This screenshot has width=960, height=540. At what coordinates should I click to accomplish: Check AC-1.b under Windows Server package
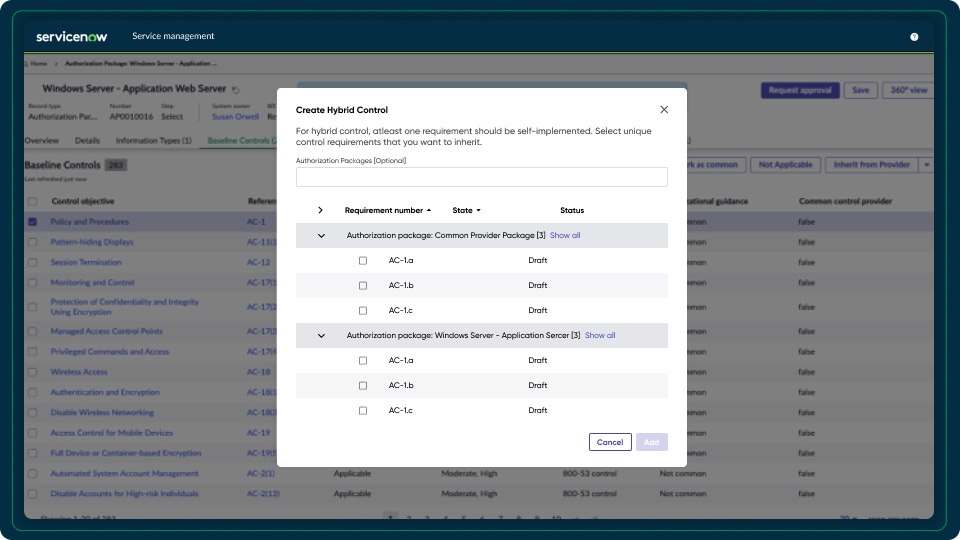coord(363,386)
